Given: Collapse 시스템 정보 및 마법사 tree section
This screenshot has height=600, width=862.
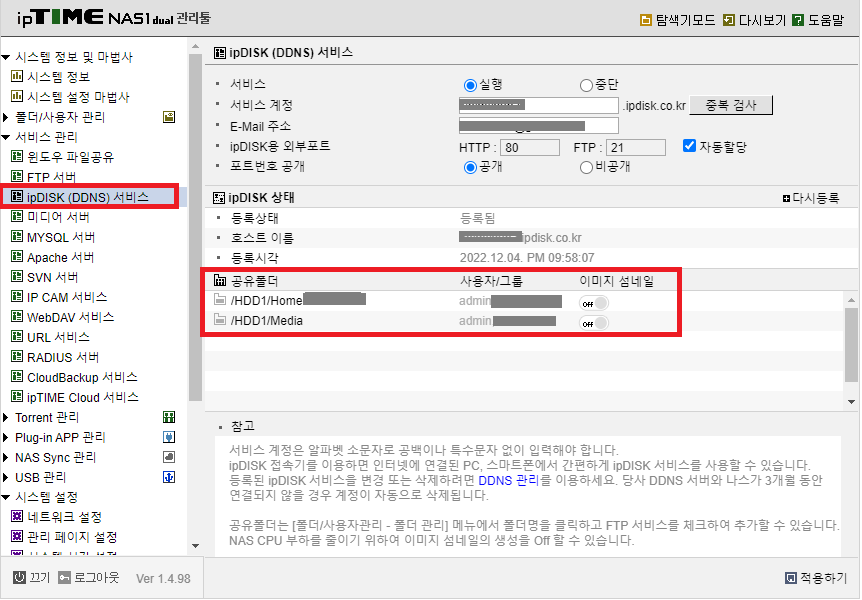Looking at the screenshot, I should [x=6, y=57].
